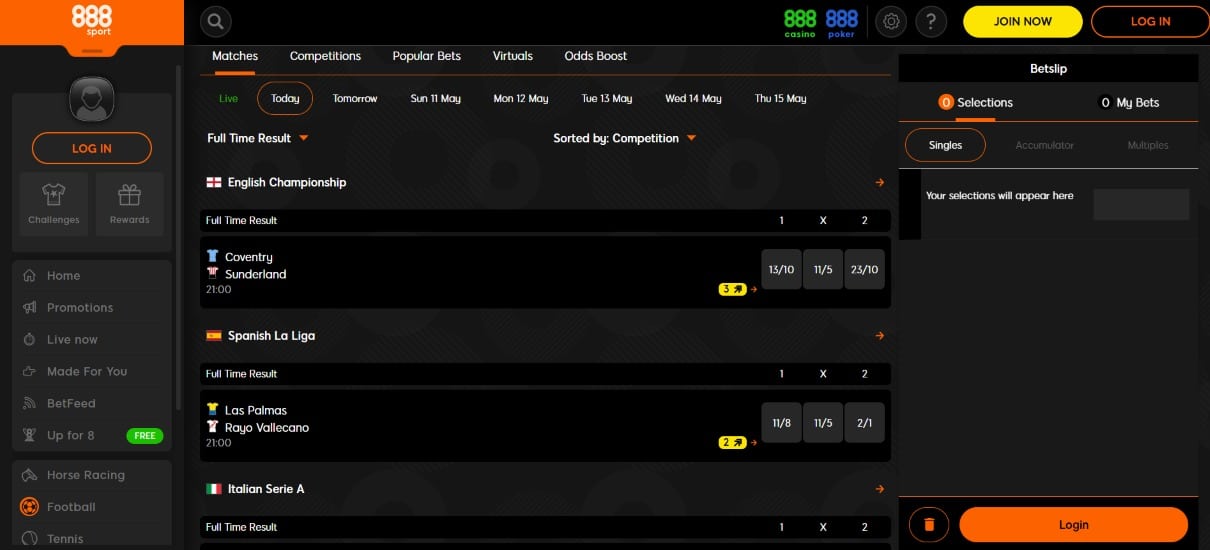Click JOIN NOW button

pos(1023,21)
